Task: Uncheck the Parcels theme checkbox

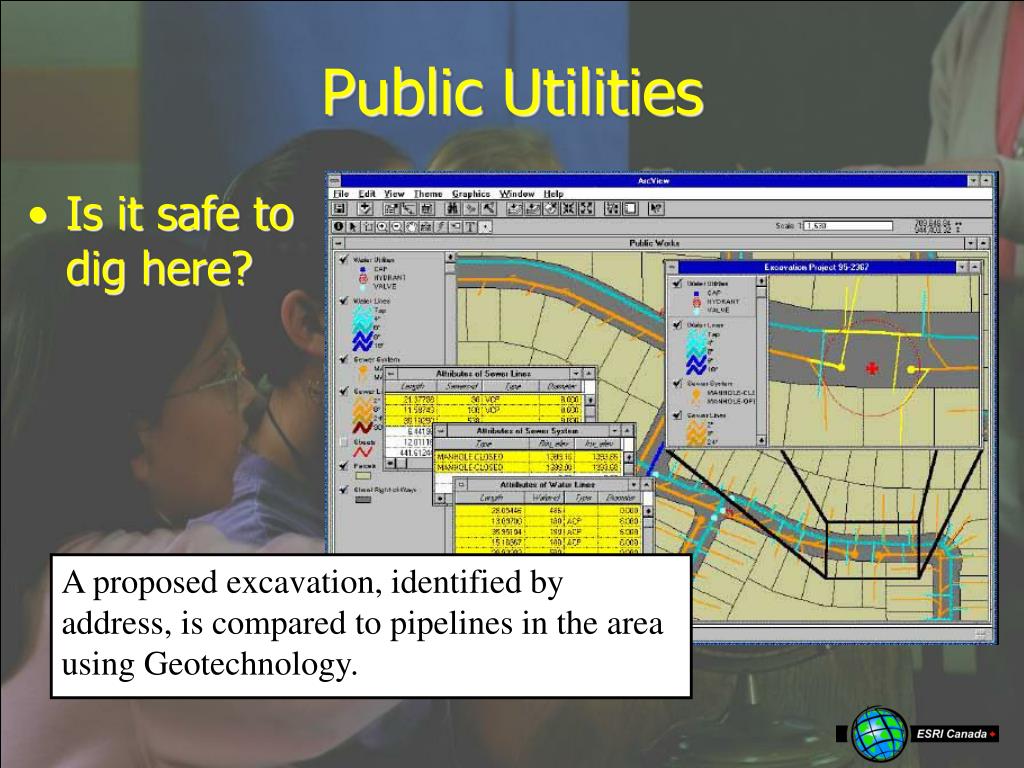Action: coord(344,466)
